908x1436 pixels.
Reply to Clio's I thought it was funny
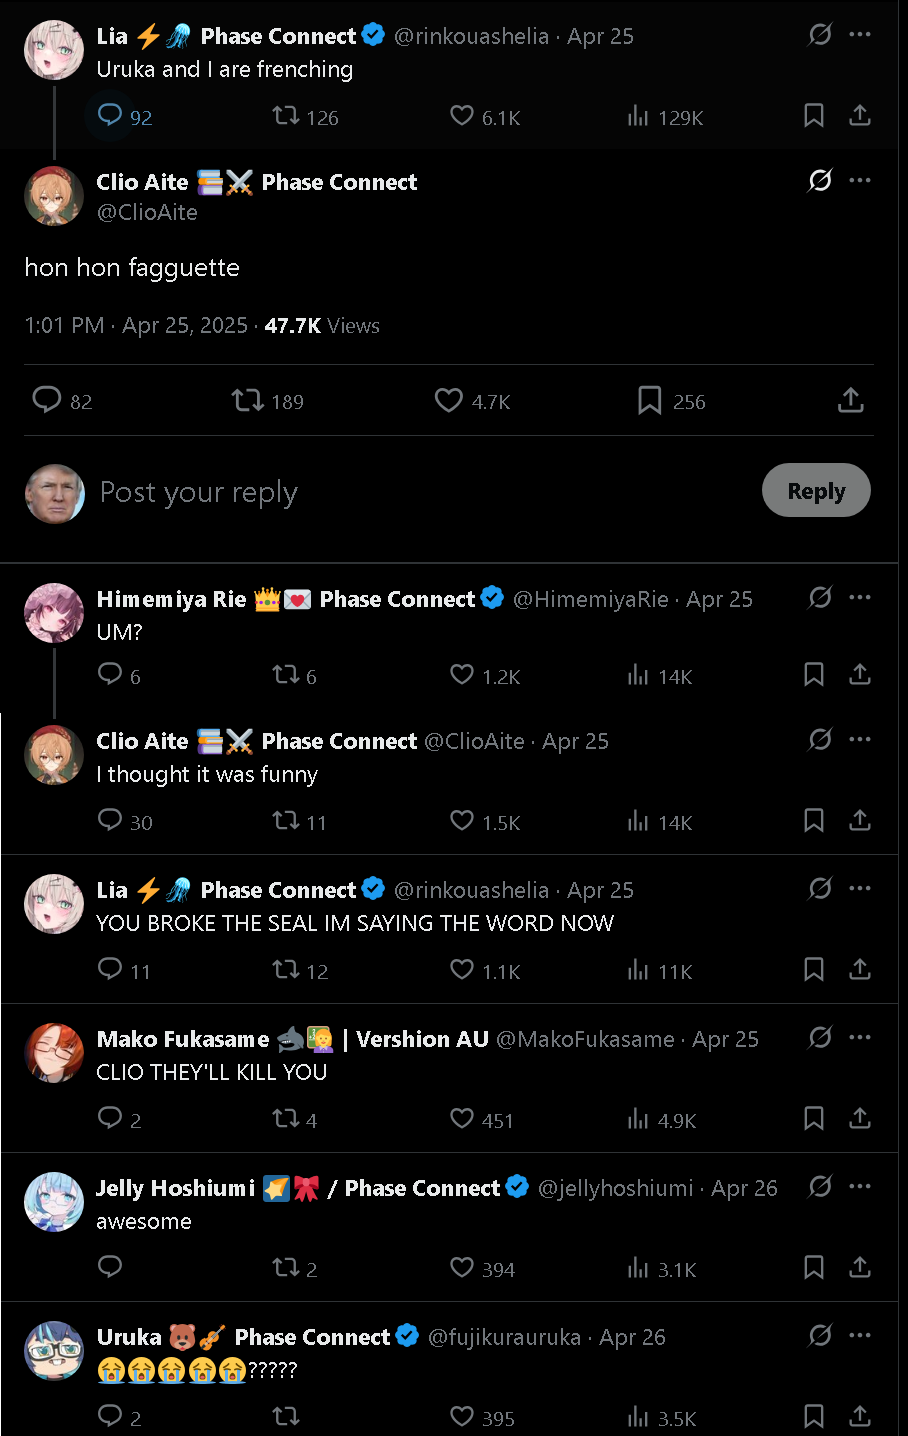[110, 821]
